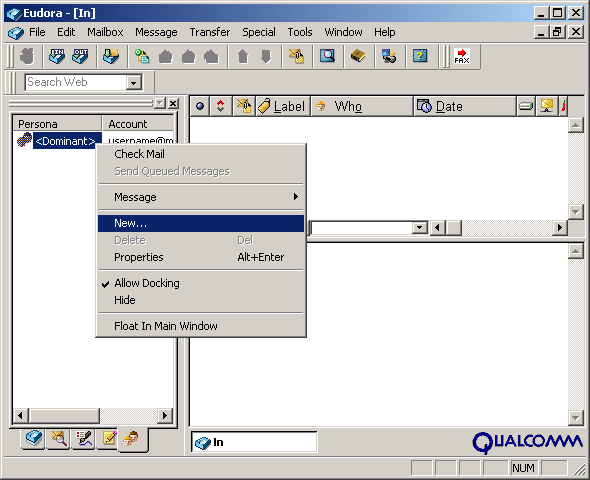Click the Reply toolbar icon
590x480 pixels.
point(166,56)
